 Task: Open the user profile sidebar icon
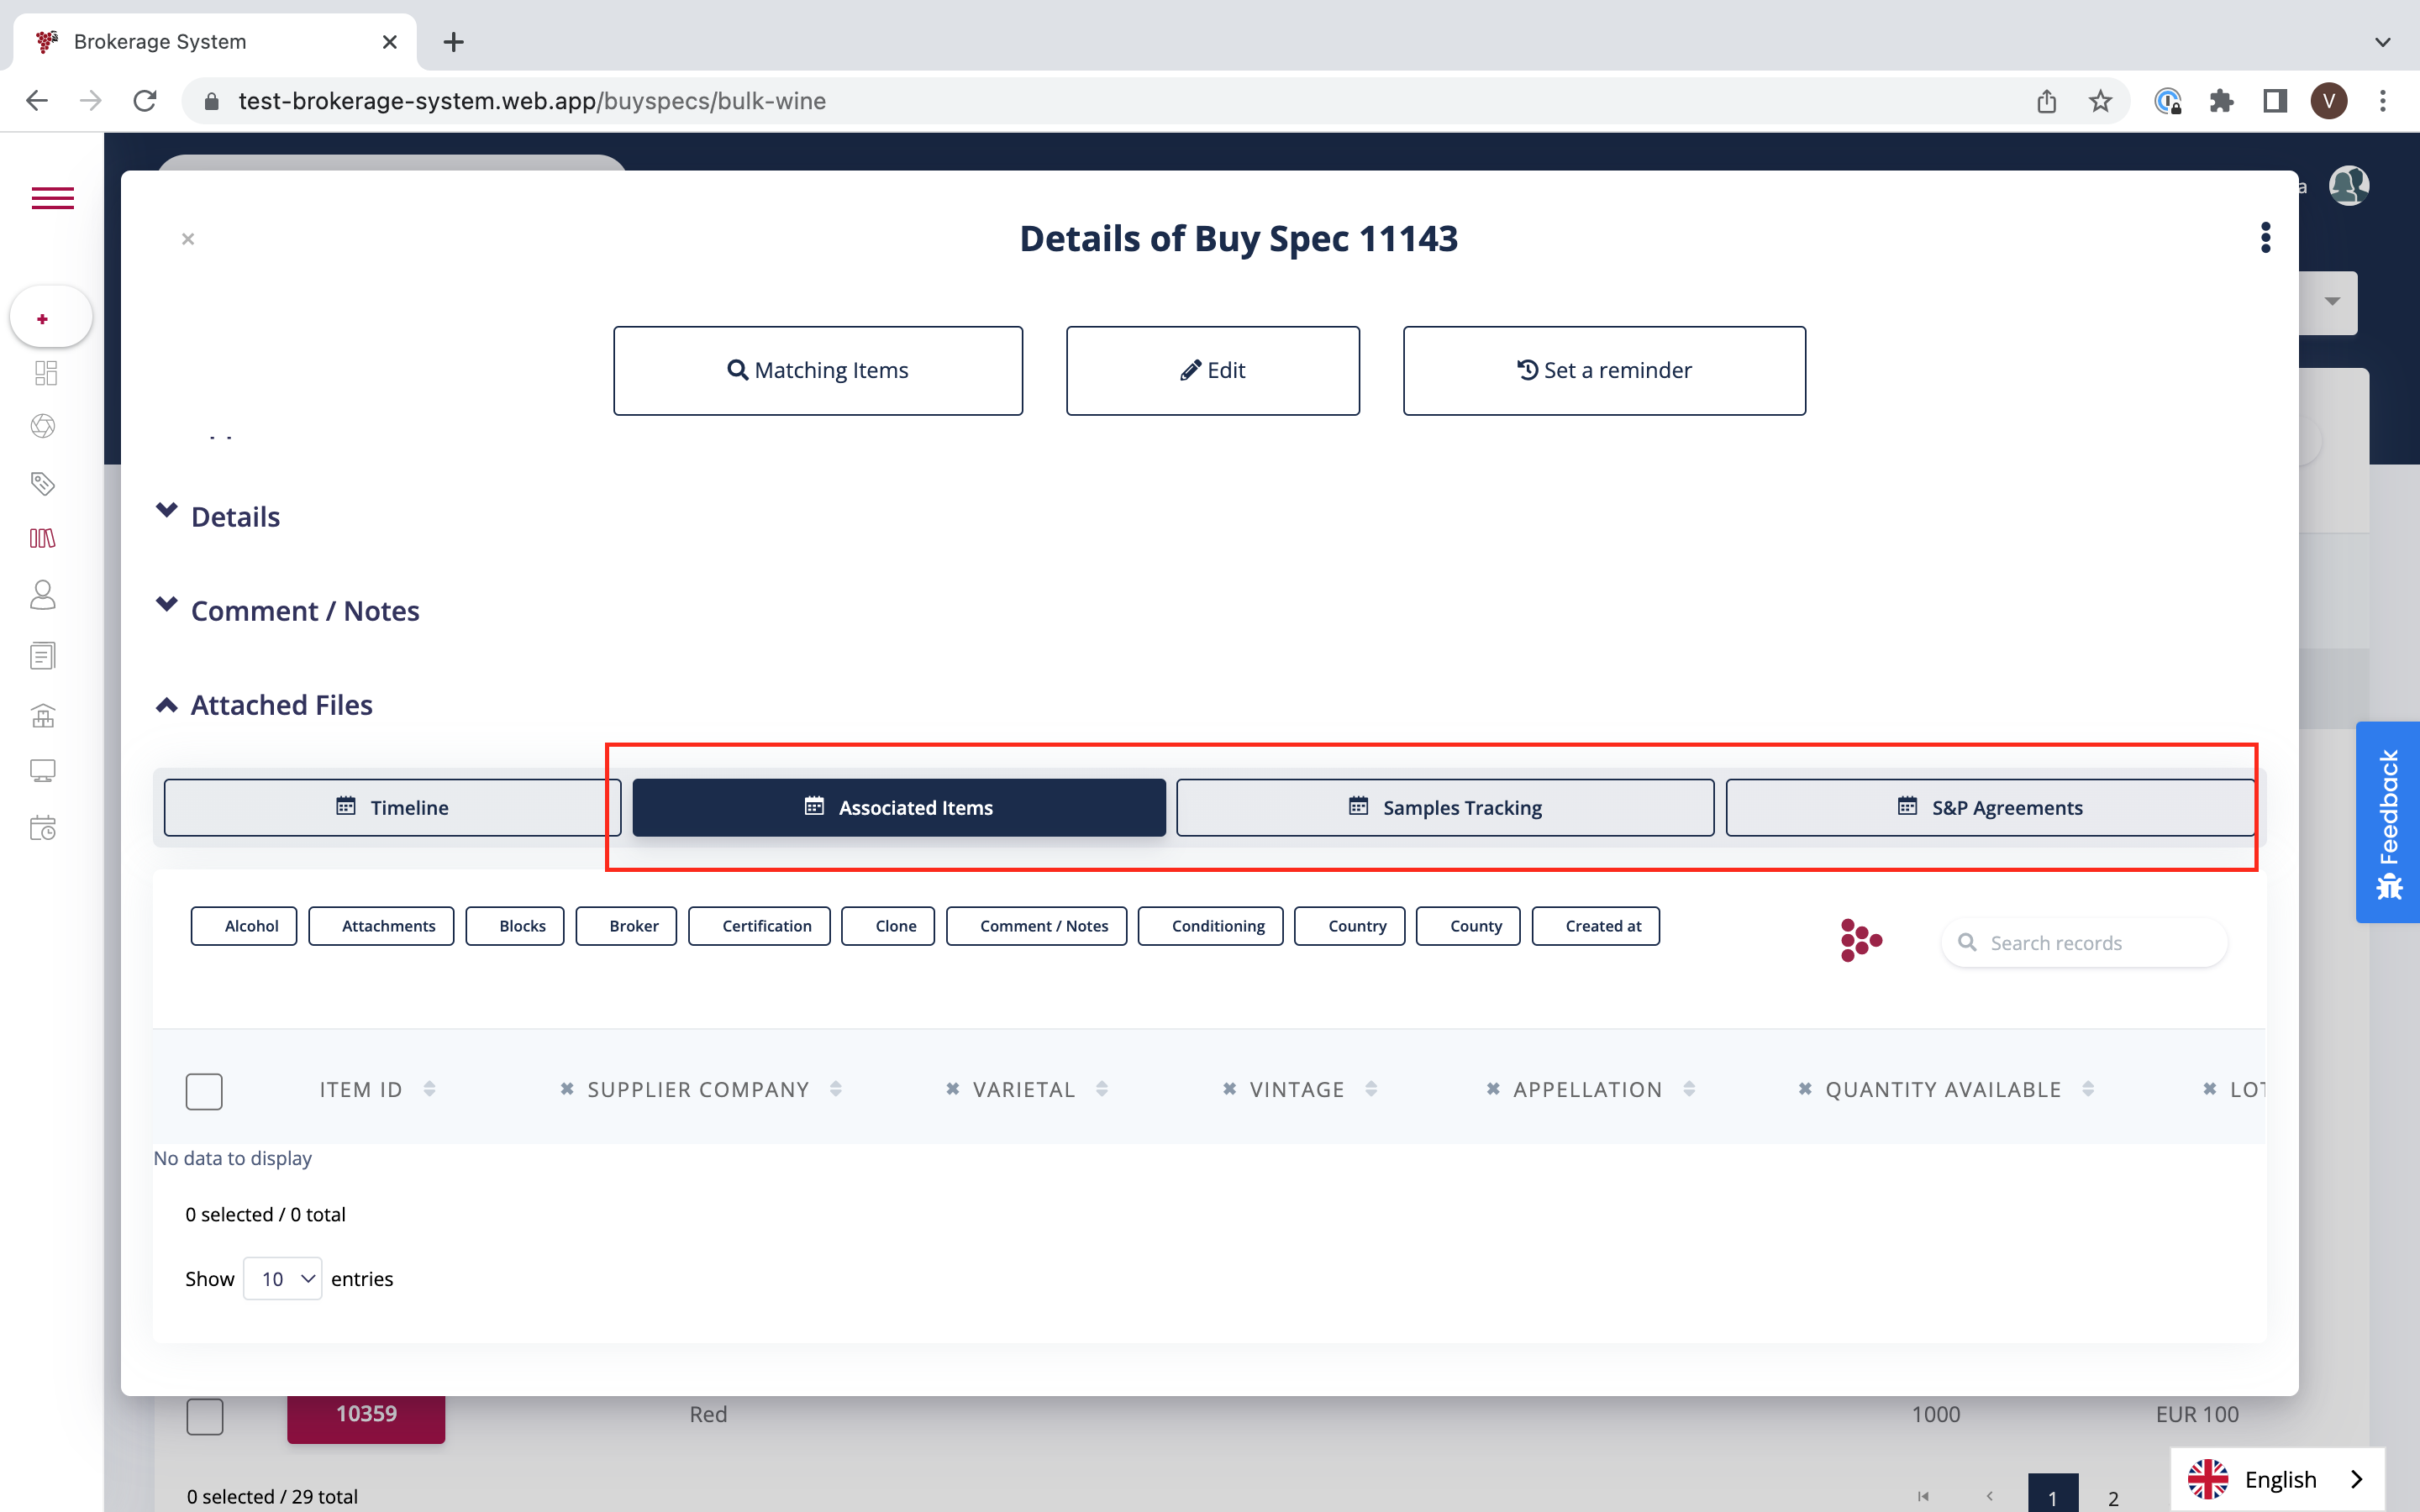42,596
